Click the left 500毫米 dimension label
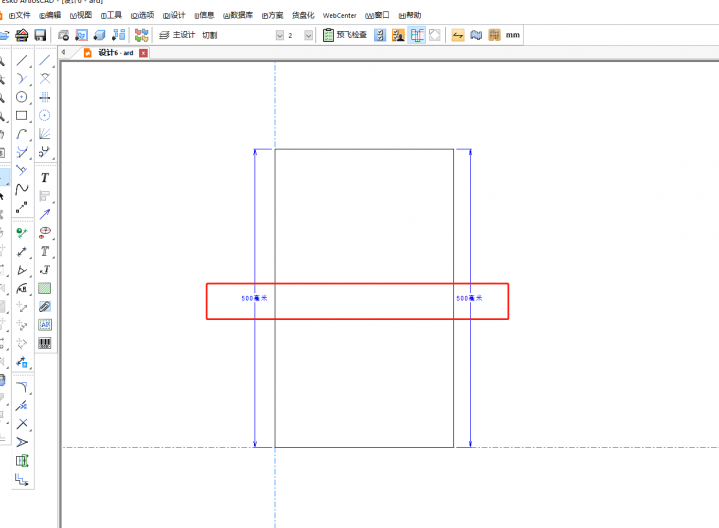Screen dimensions: 719x528 (x=254, y=299)
